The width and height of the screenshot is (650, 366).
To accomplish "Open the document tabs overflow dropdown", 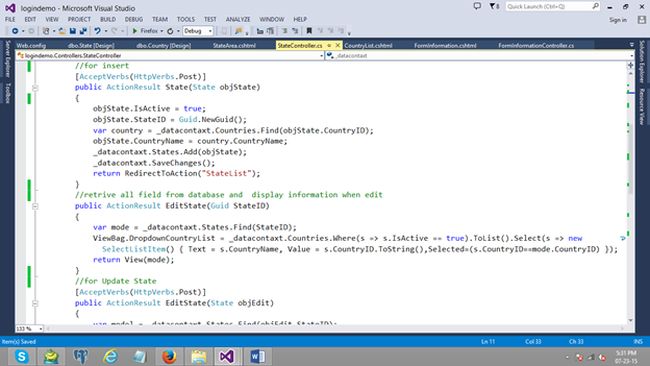I will coord(631,44).
